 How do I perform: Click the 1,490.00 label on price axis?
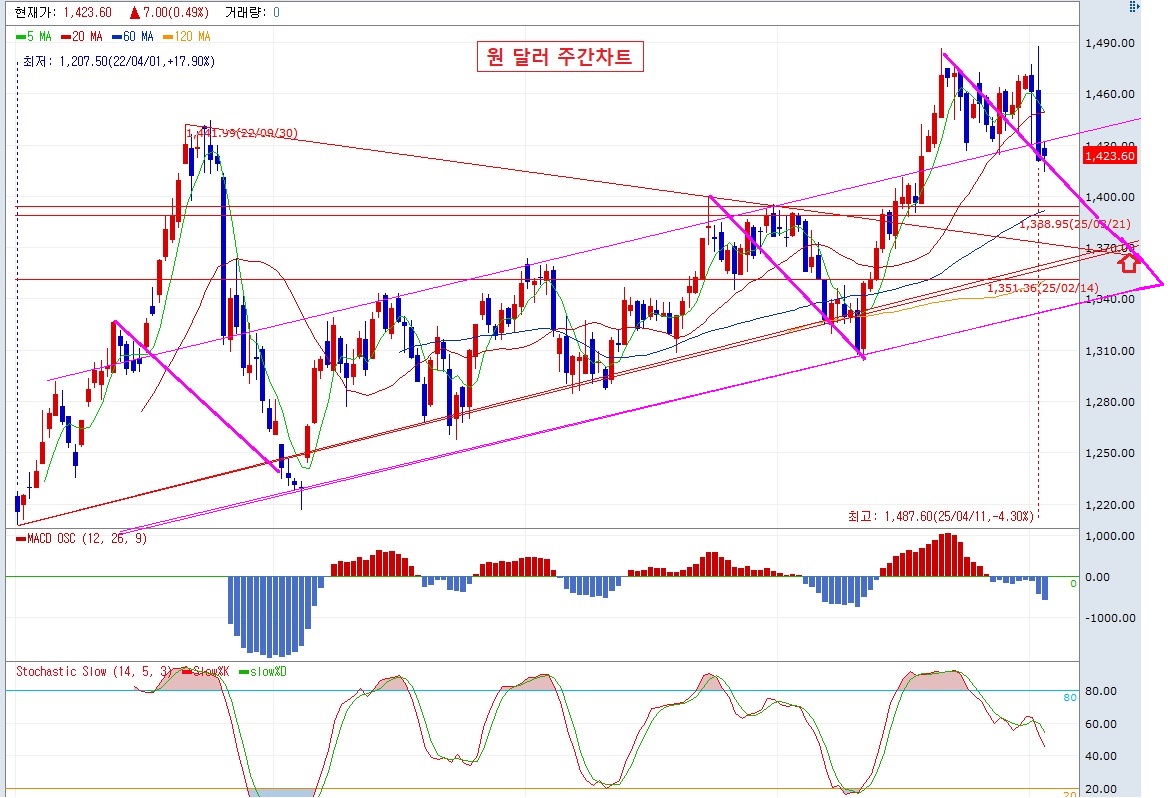[x=1110, y=43]
